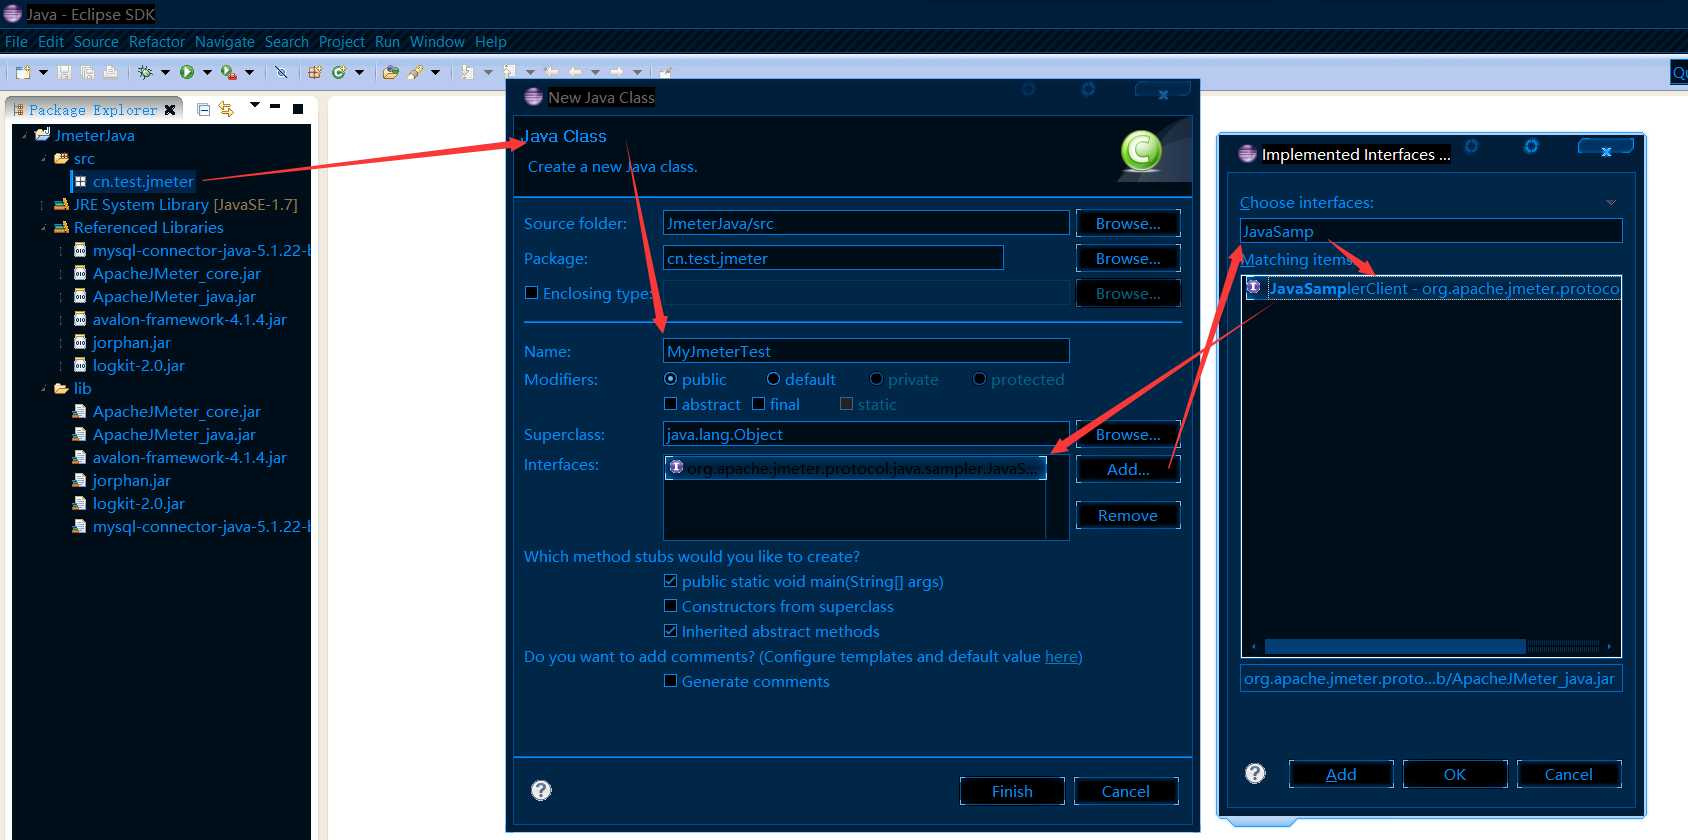
Task: Maximize the Package Explorer view
Action: coord(298,109)
